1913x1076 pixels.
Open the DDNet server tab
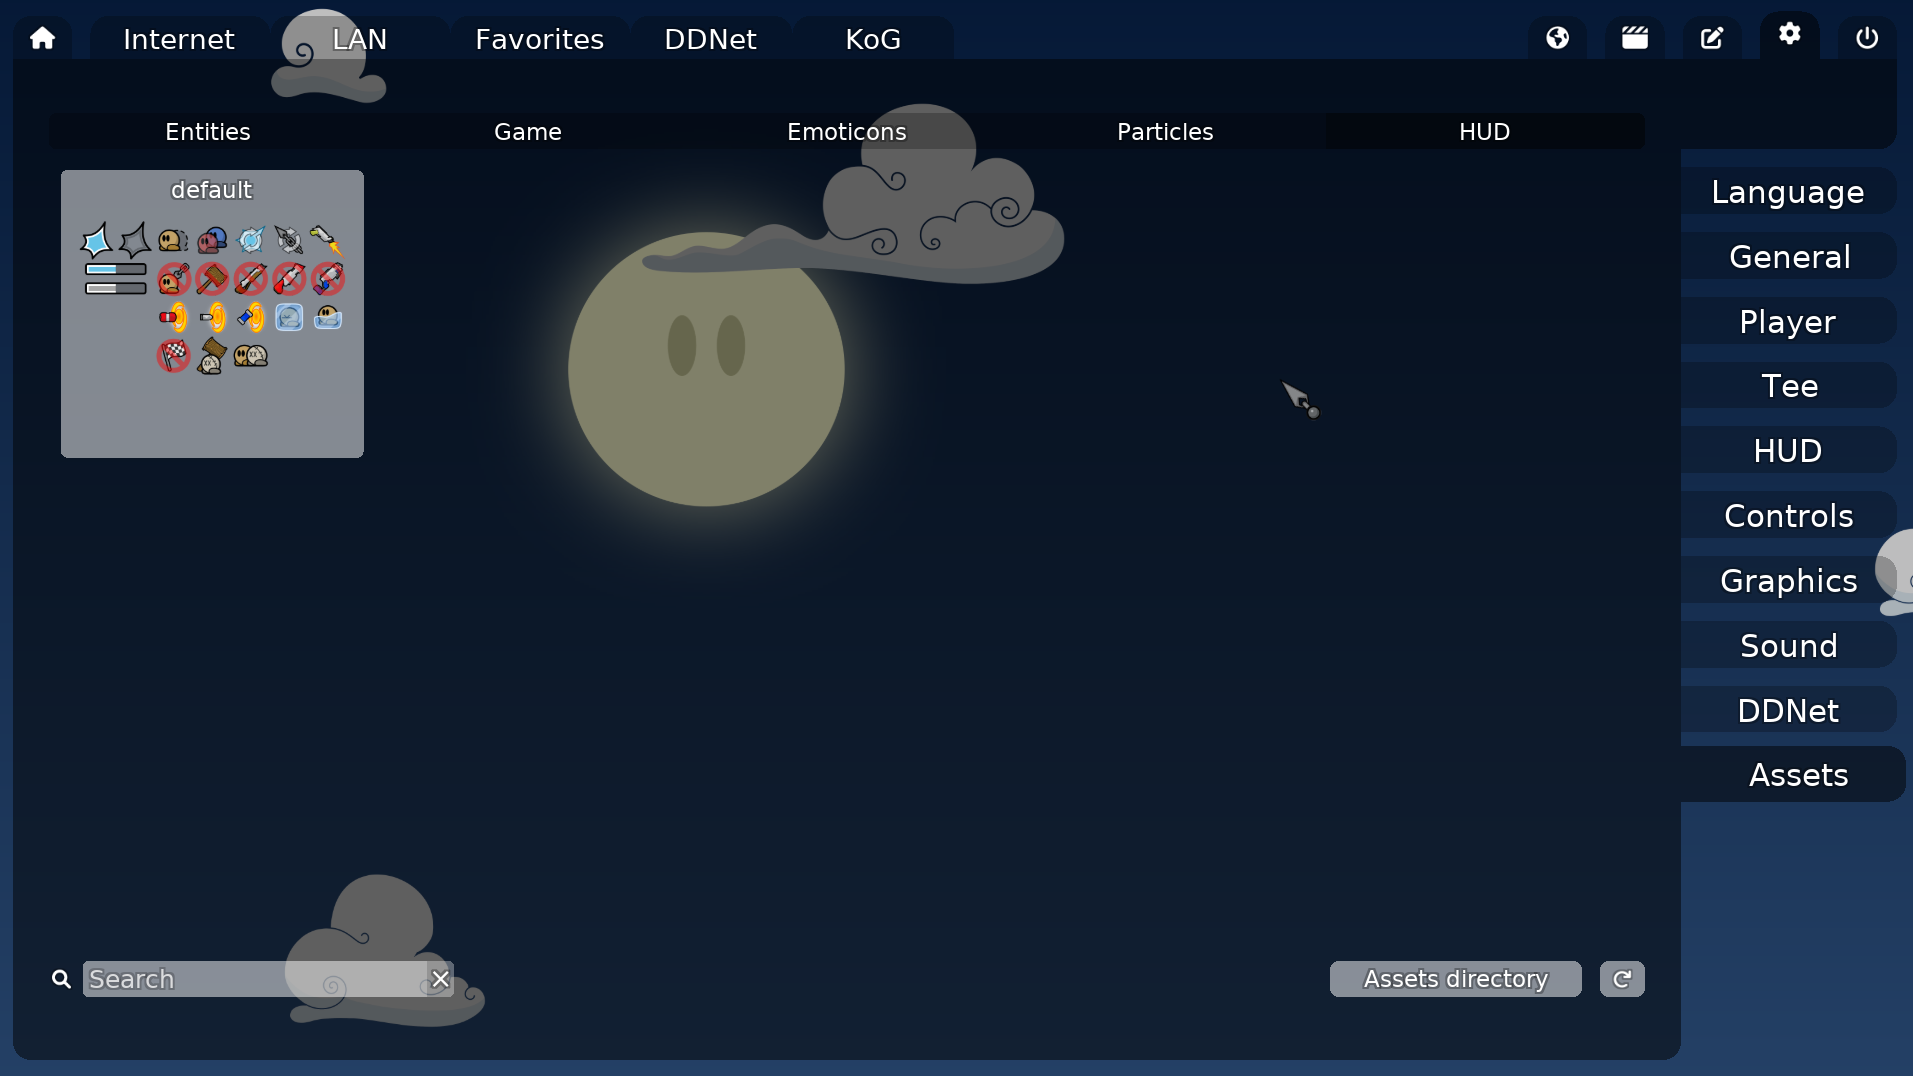pyautogui.click(x=711, y=38)
